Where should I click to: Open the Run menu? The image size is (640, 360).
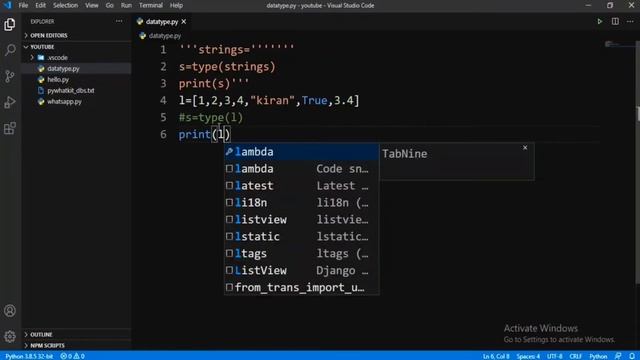tap(127, 5)
